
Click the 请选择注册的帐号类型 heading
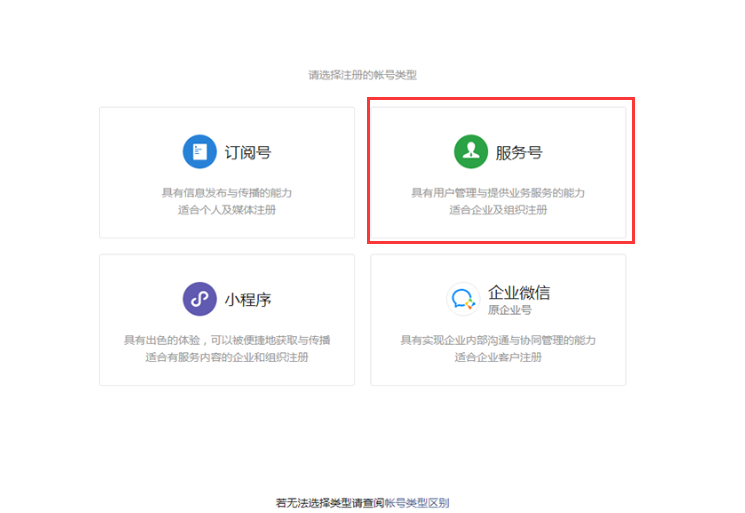363,75
